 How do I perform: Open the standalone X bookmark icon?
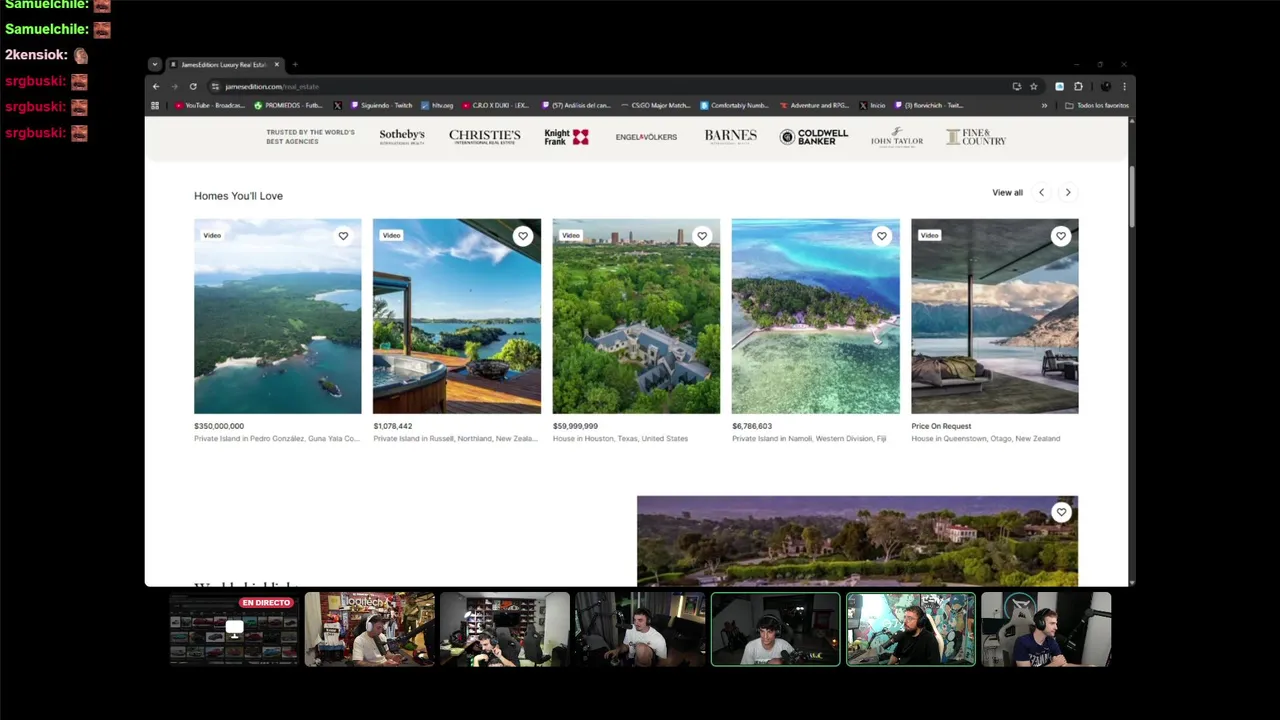337,105
